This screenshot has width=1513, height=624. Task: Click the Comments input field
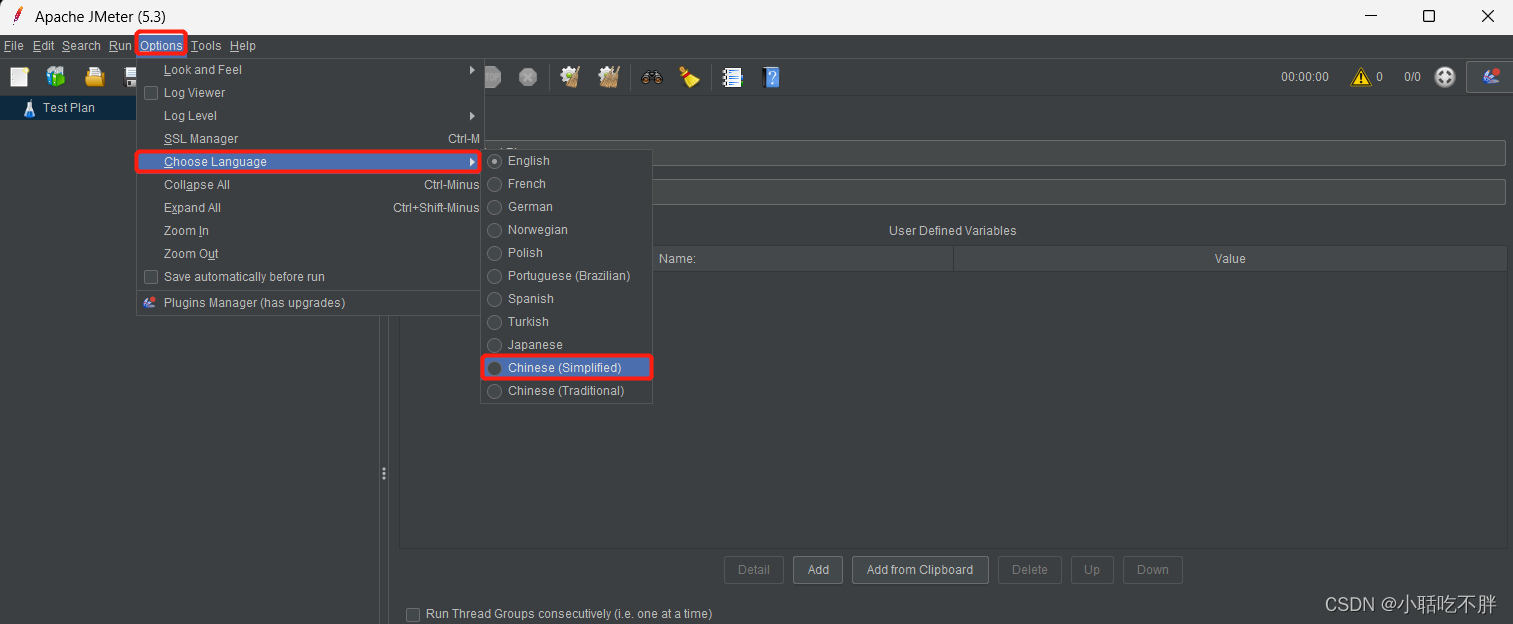1078,192
